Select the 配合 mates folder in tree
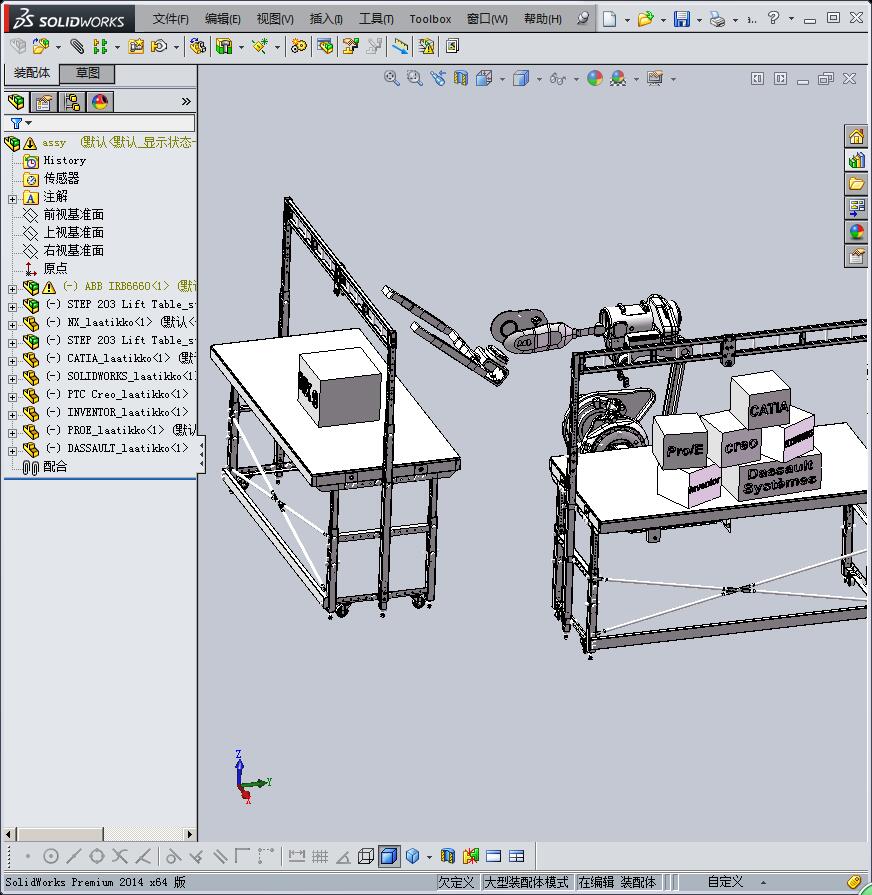Viewport: 872px width, 895px height. [55, 466]
